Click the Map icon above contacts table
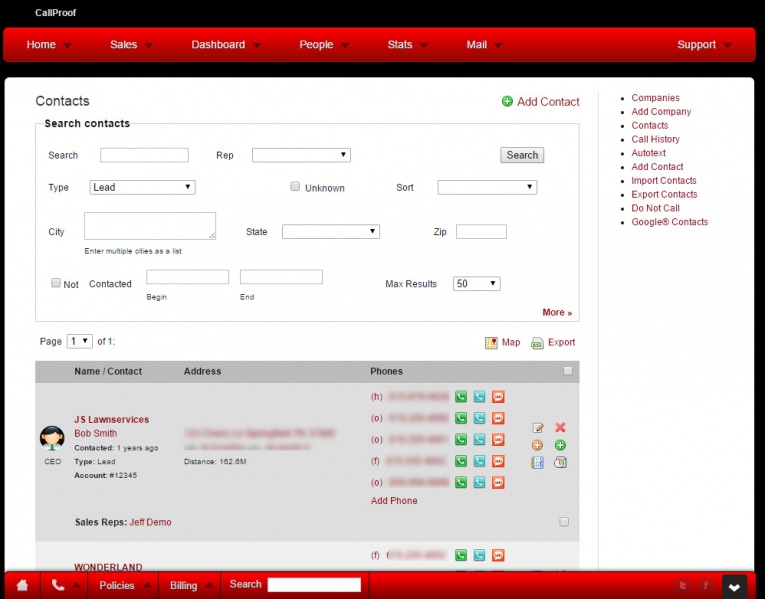 pyautogui.click(x=491, y=343)
